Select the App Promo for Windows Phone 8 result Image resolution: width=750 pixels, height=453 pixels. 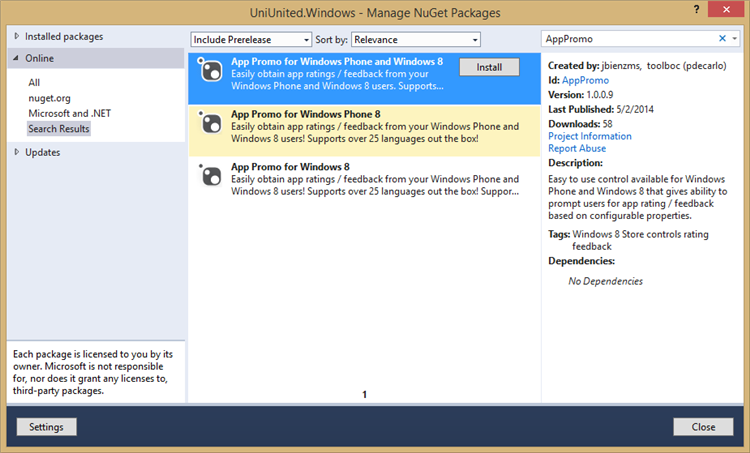click(x=364, y=131)
